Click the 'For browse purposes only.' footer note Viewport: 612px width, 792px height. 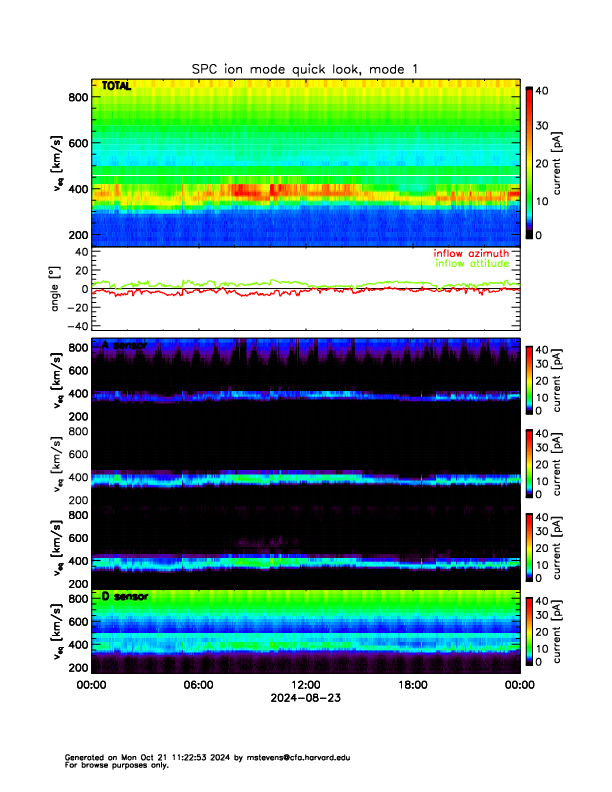(x=113, y=765)
